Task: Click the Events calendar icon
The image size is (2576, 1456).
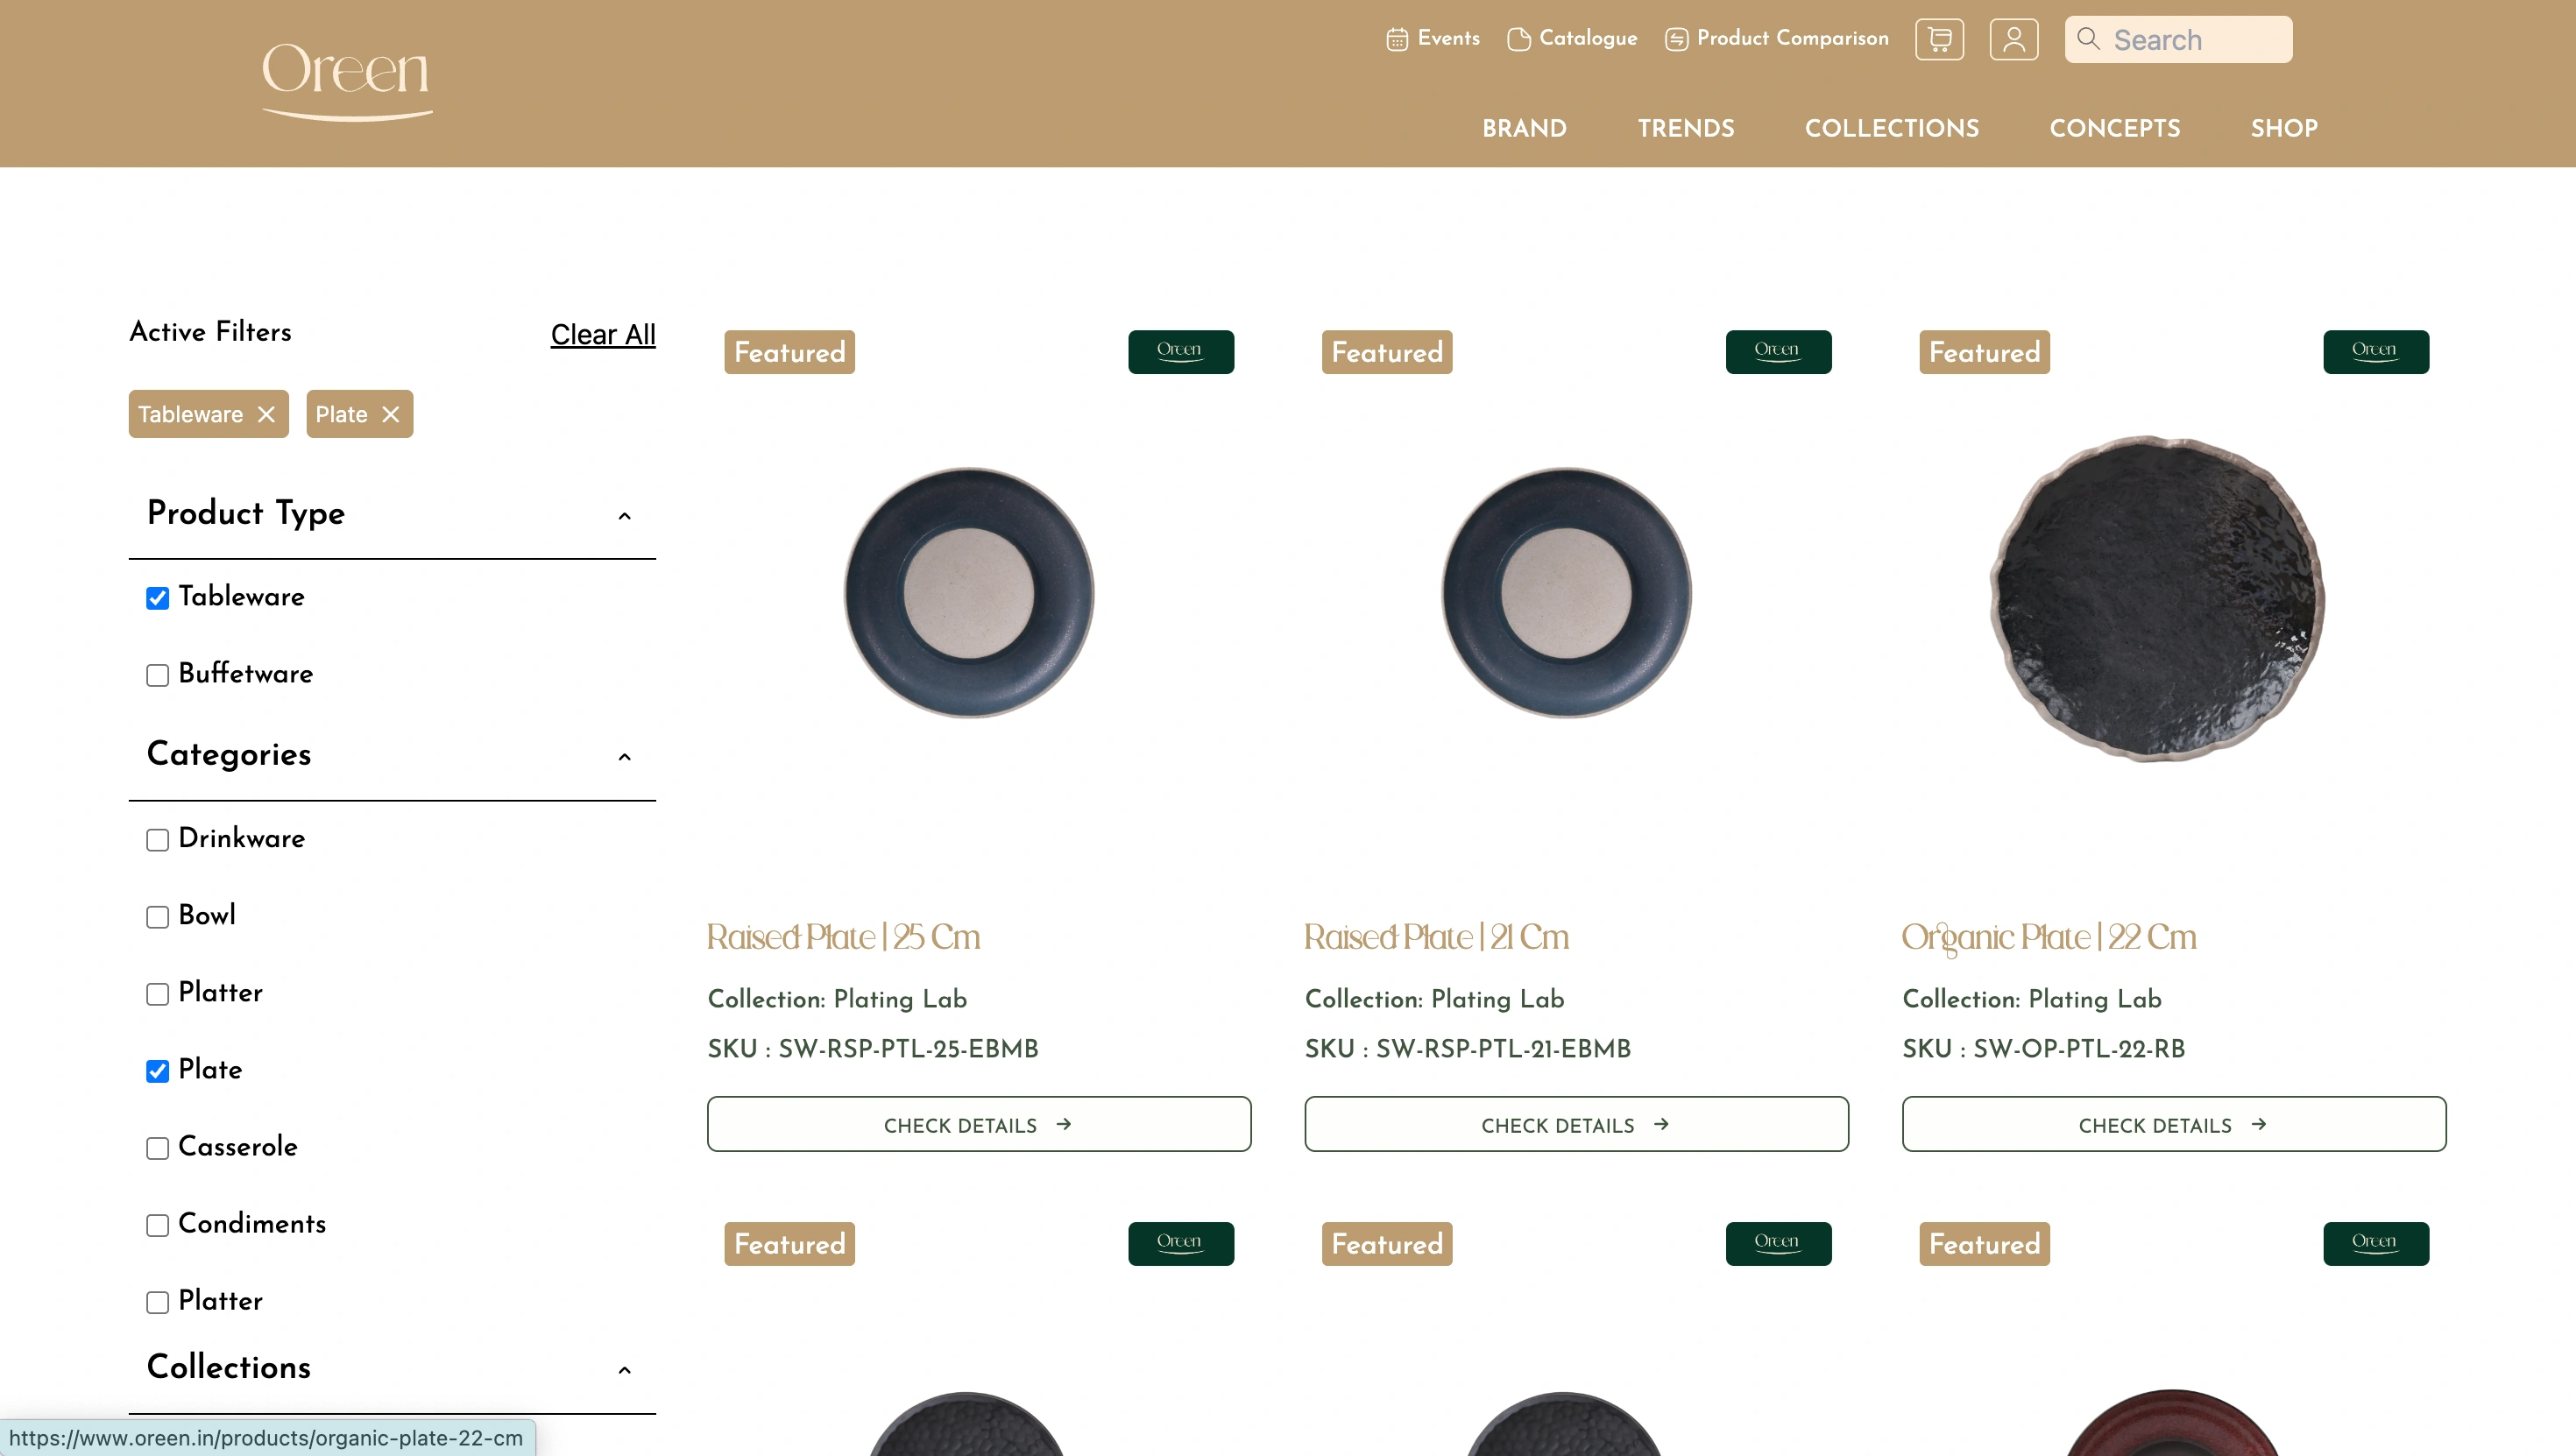Action: 1396,39
